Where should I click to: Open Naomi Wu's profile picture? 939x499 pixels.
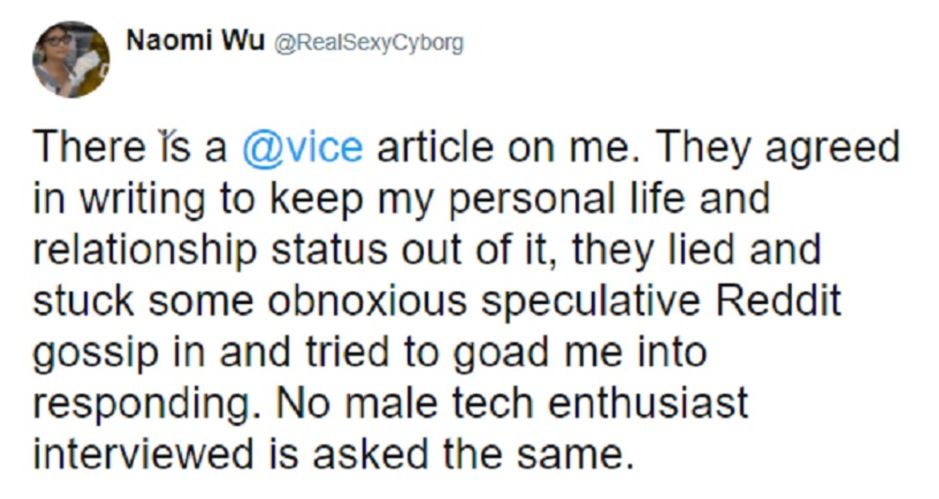click(x=71, y=59)
